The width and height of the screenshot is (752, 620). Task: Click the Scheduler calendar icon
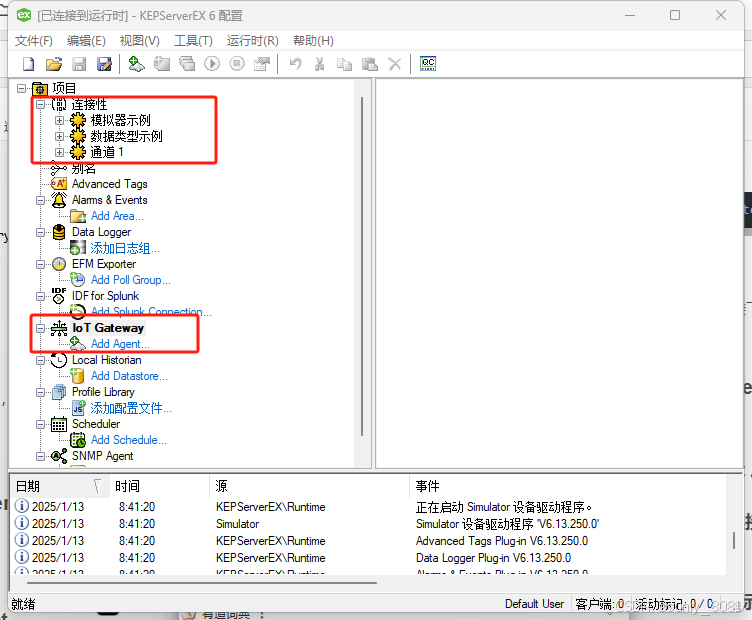(59, 424)
